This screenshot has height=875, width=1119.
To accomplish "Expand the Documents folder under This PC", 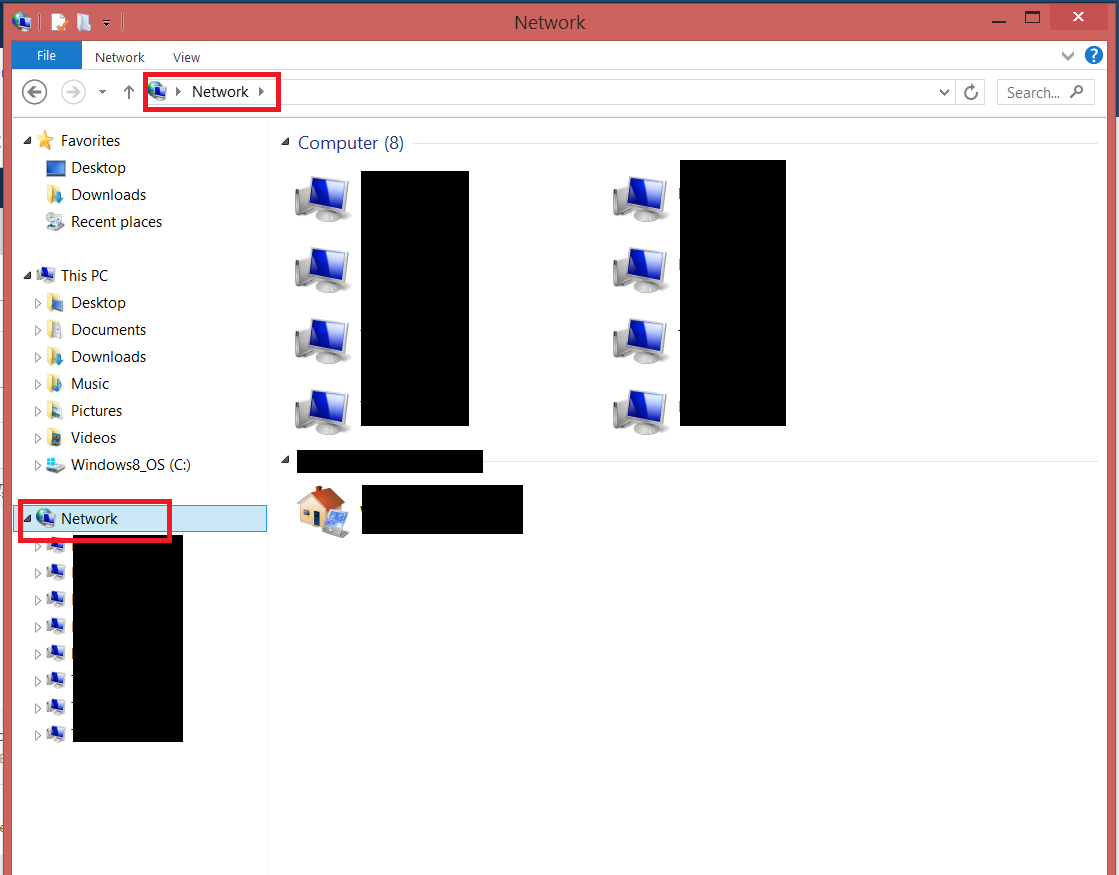I will coord(39,330).
